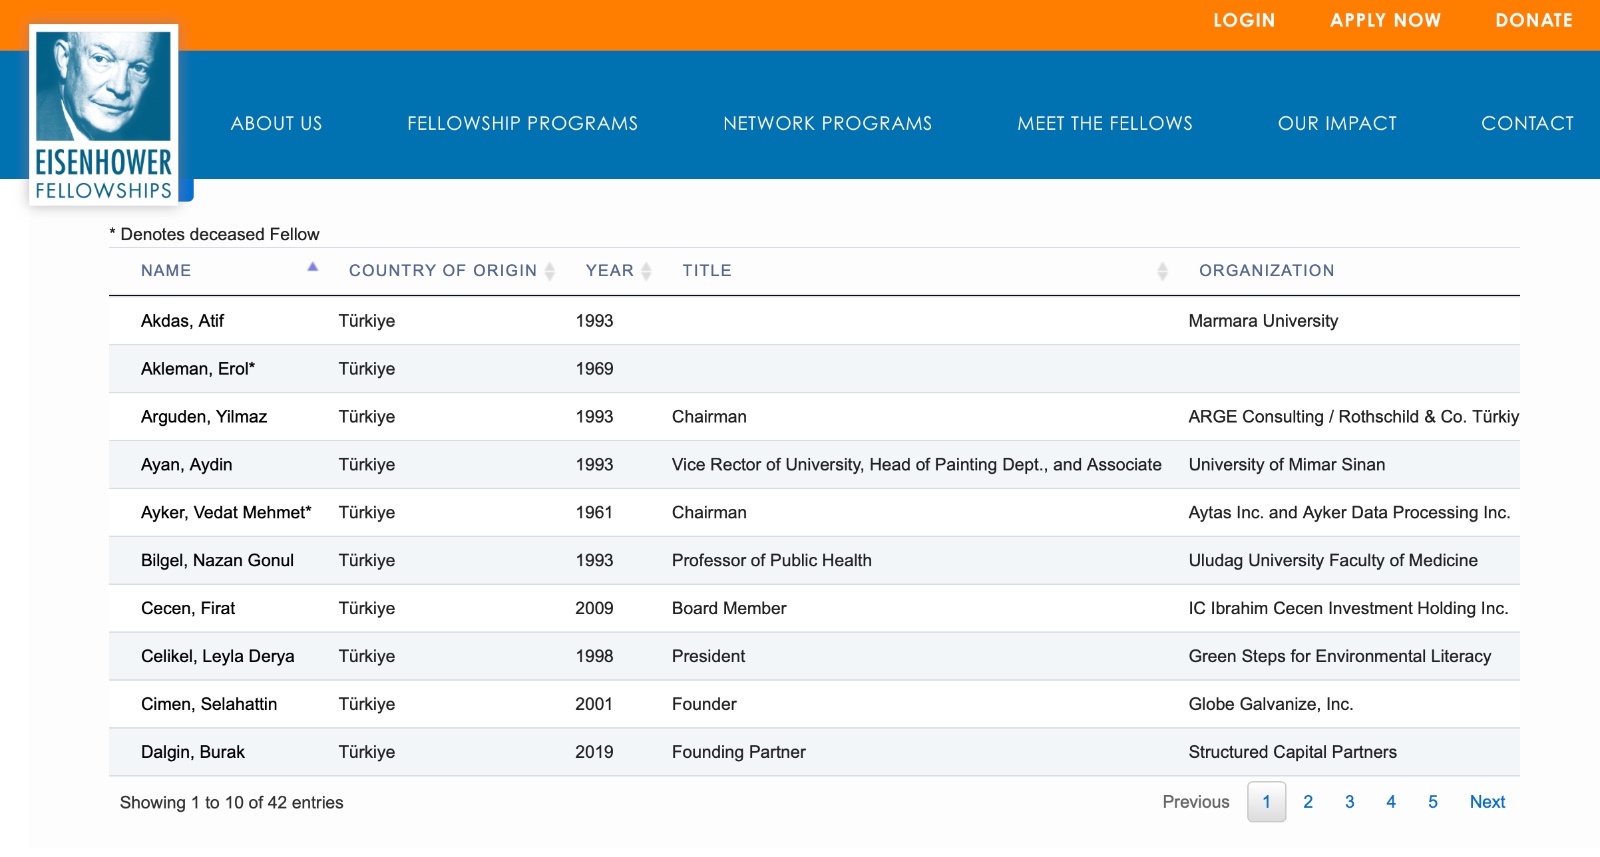1600x857 pixels.
Task: Jump to page 5 of results
Action: coord(1433,802)
